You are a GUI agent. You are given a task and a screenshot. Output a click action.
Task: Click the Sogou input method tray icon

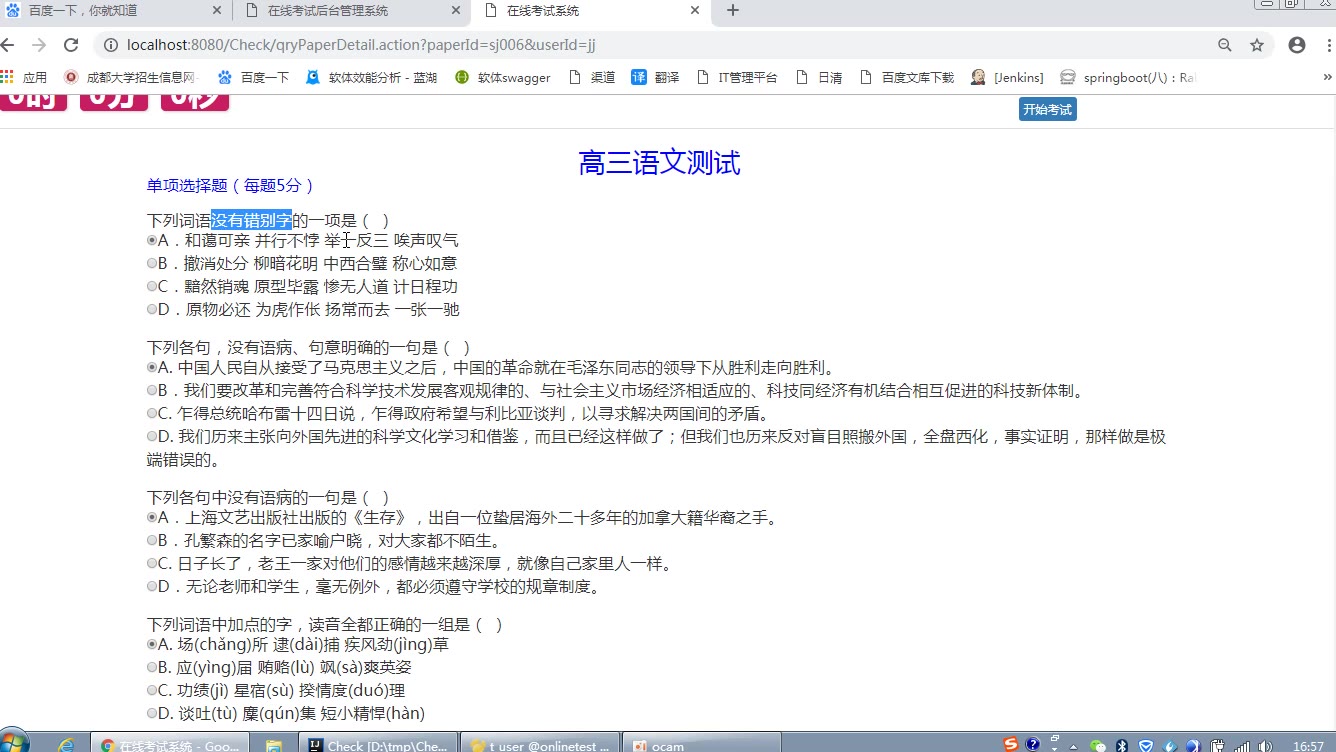coord(1011,745)
